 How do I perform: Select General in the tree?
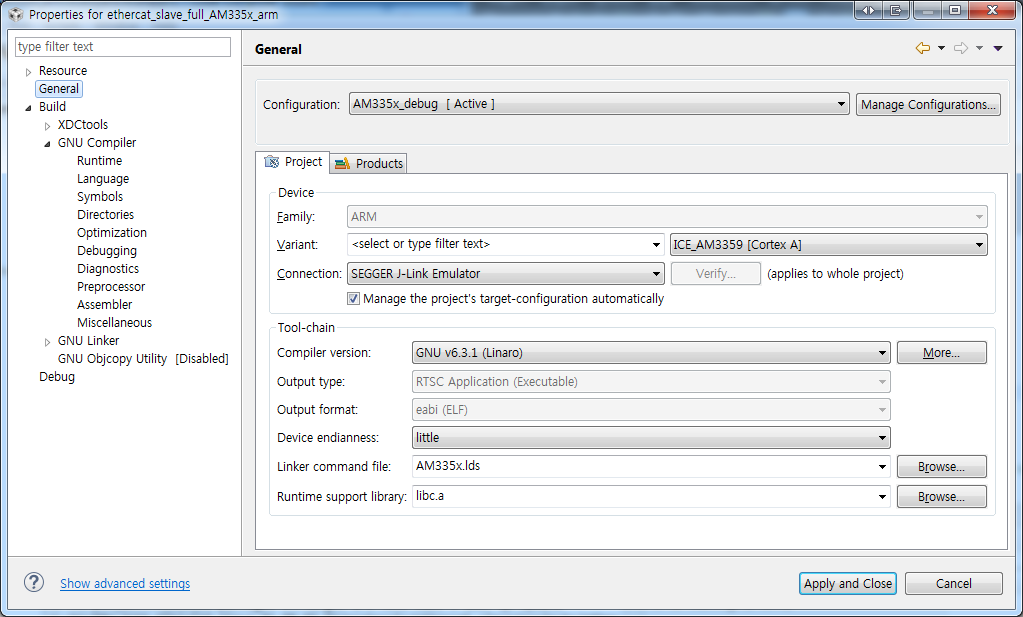[59, 89]
